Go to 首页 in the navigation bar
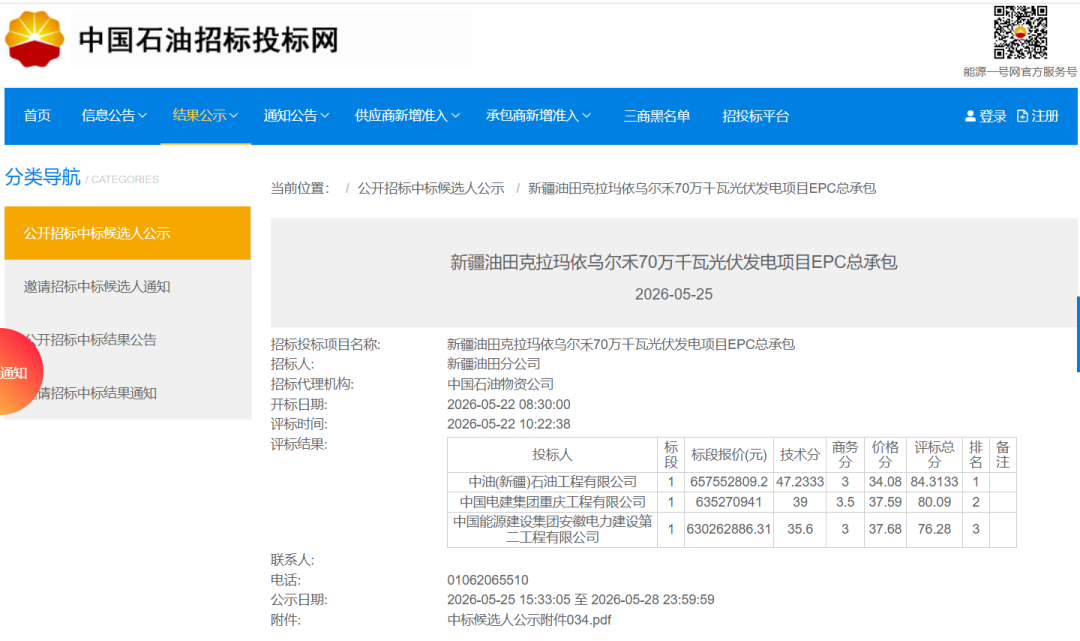Viewport: 1080px width, 641px height. (x=37, y=116)
